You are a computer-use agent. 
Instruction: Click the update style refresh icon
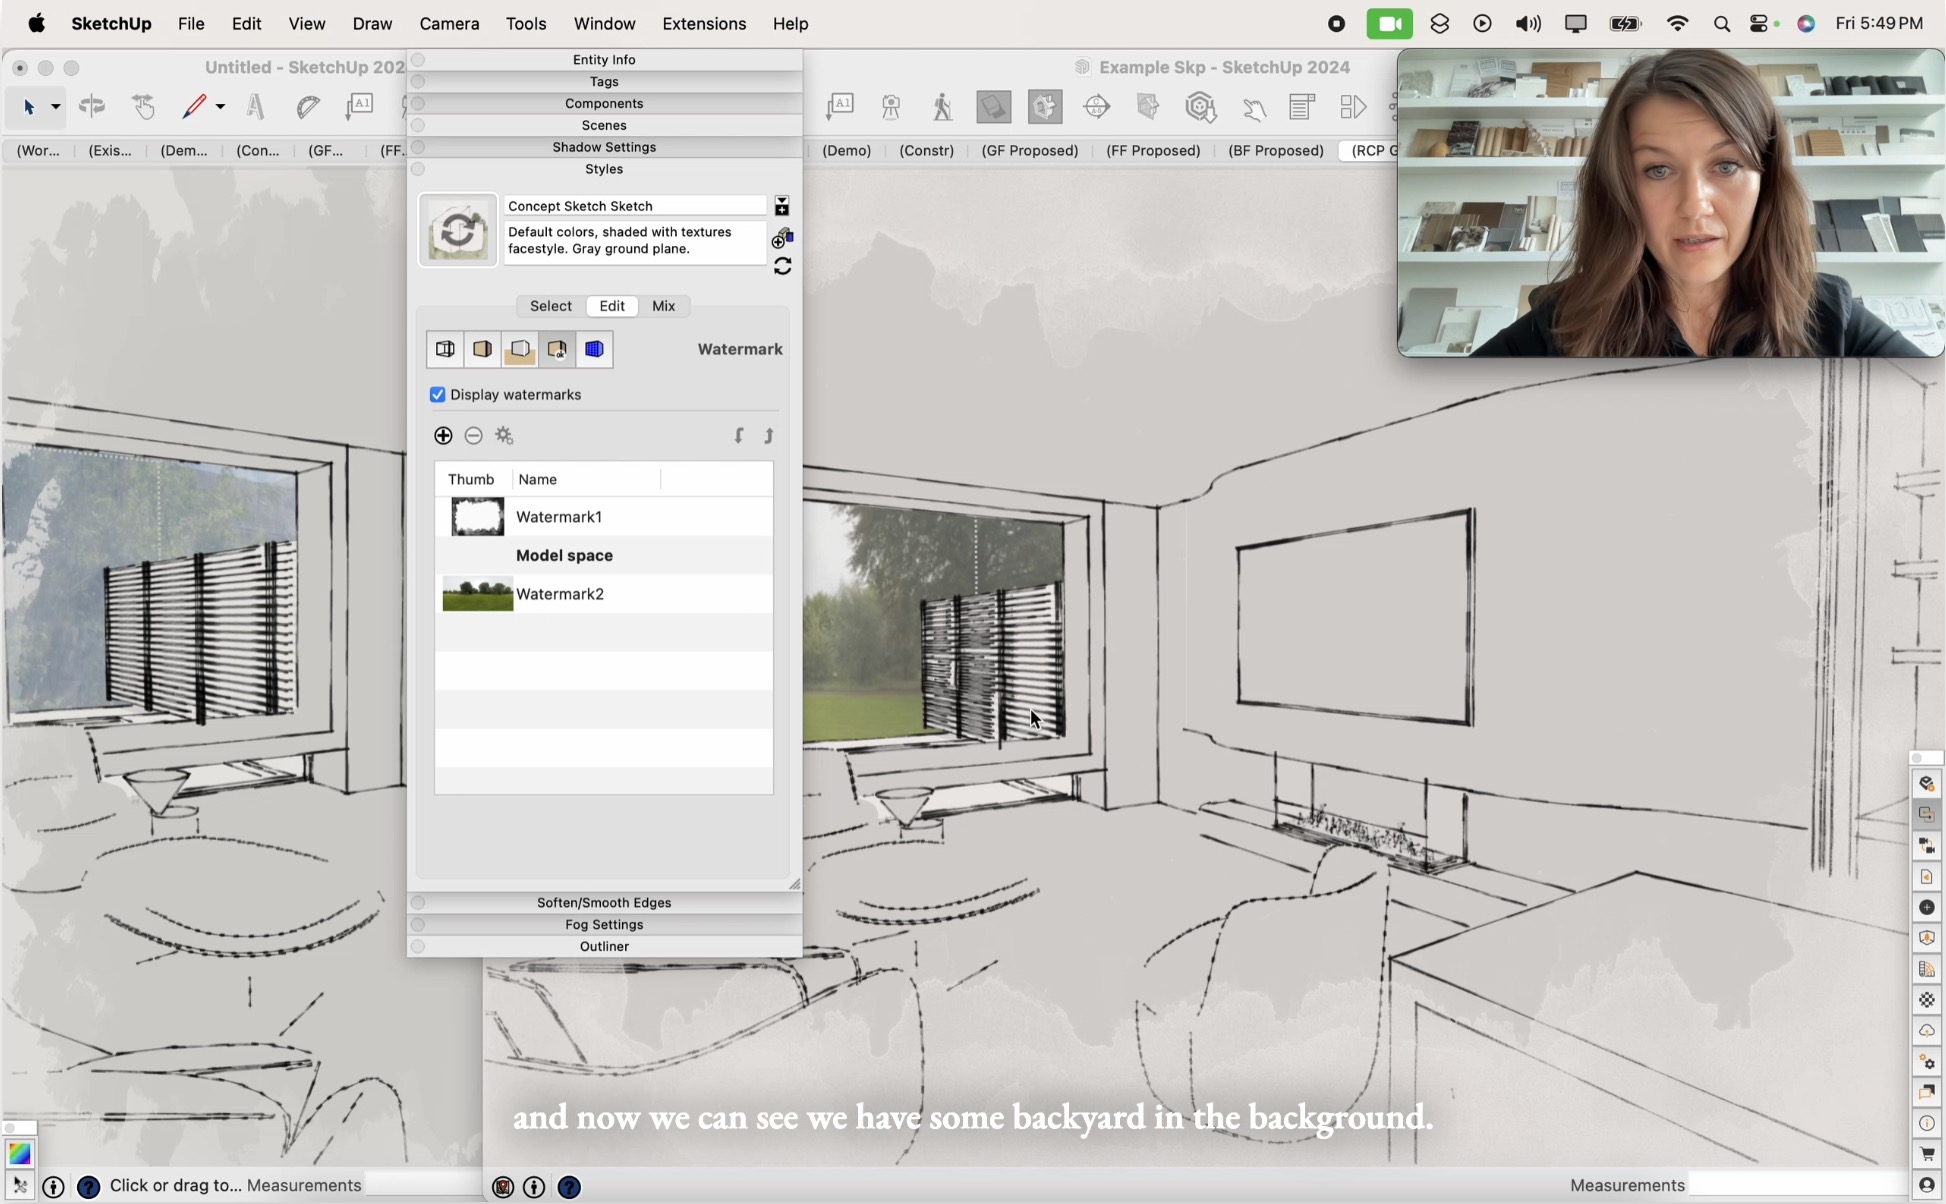point(784,266)
